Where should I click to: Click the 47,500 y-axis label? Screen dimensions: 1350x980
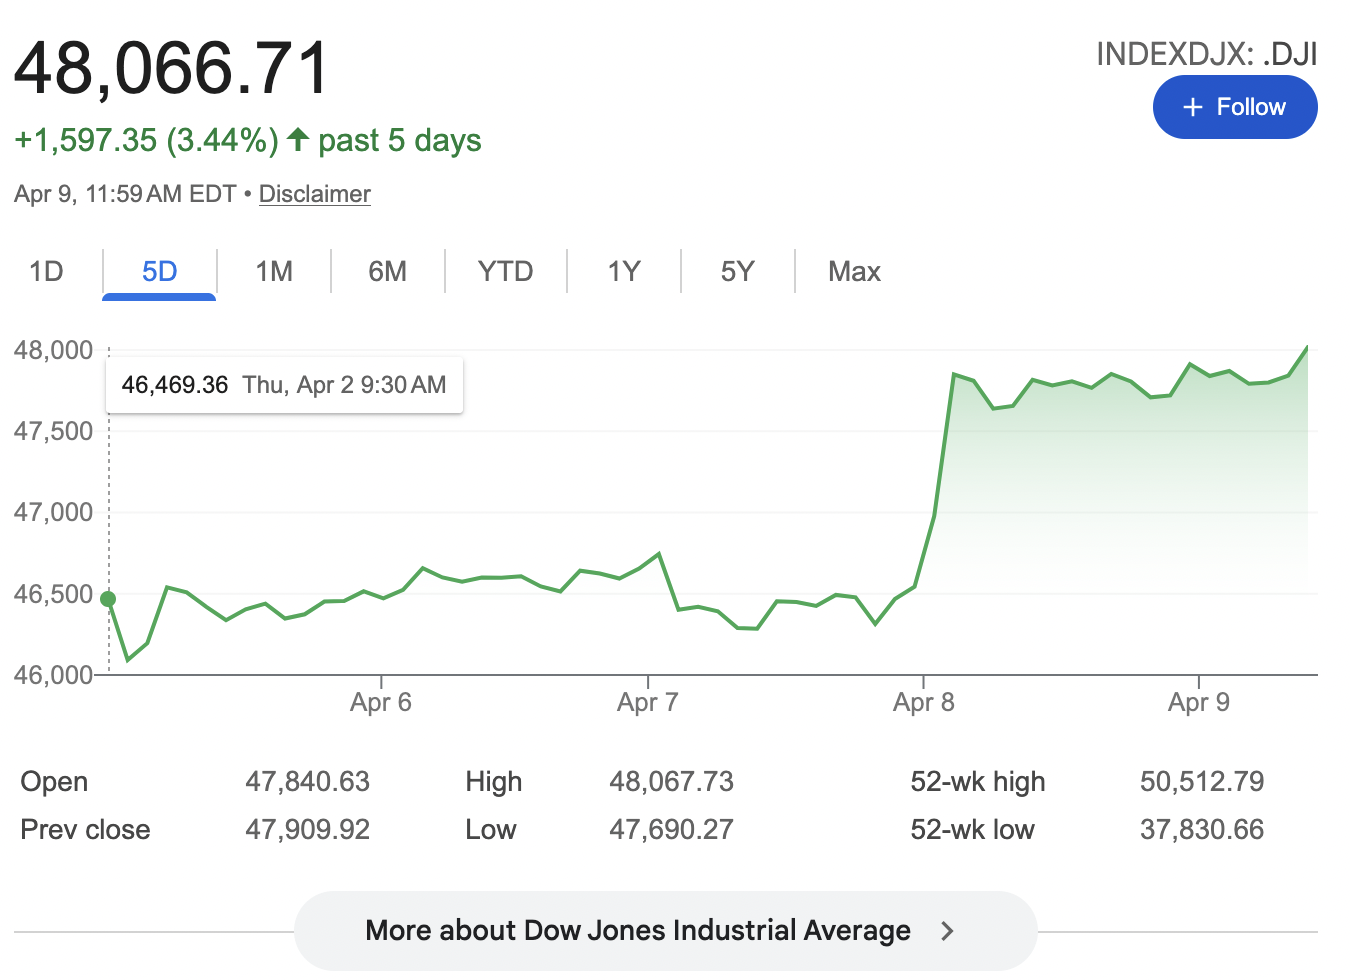53,431
